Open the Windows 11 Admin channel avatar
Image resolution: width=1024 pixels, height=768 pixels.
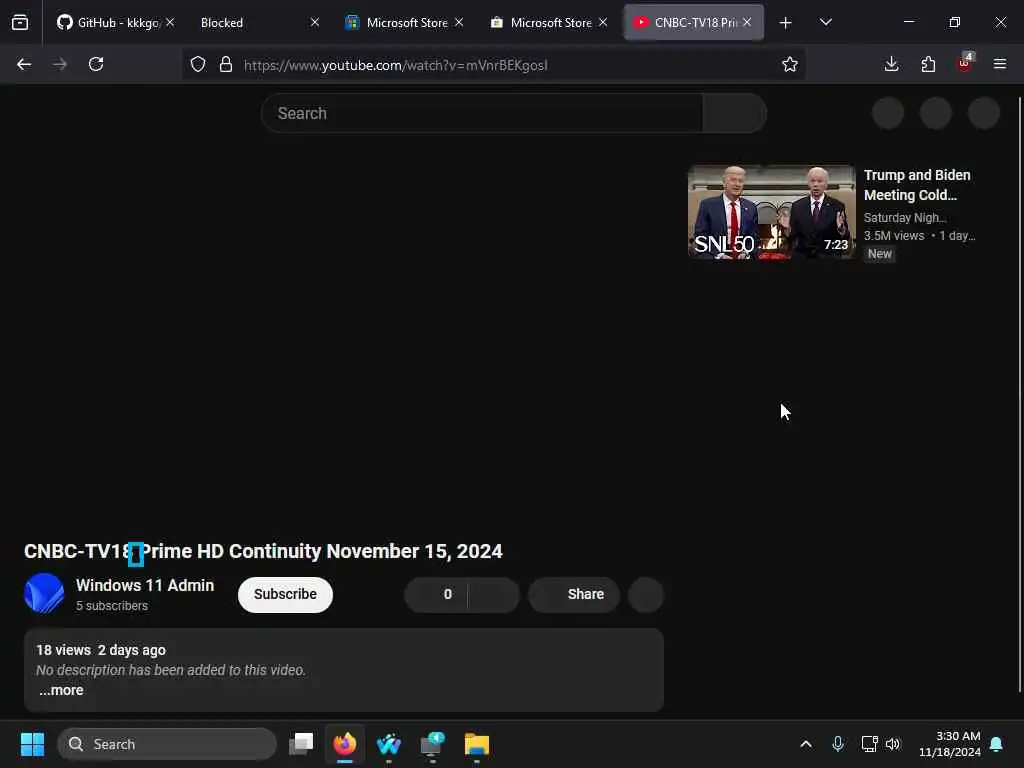(44, 594)
